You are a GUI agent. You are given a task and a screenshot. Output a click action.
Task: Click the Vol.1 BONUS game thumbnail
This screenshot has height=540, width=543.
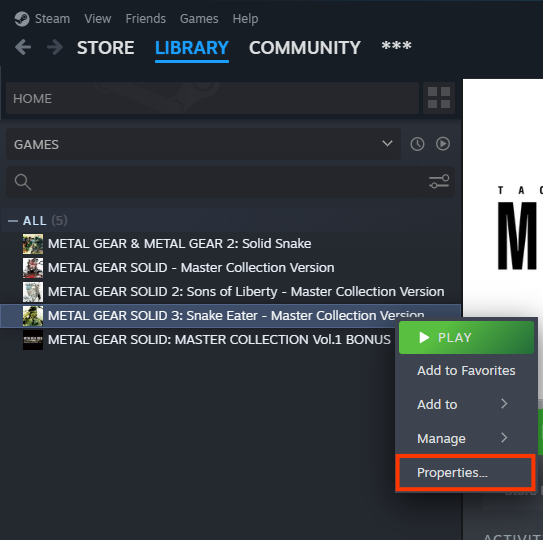coord(33,340)
